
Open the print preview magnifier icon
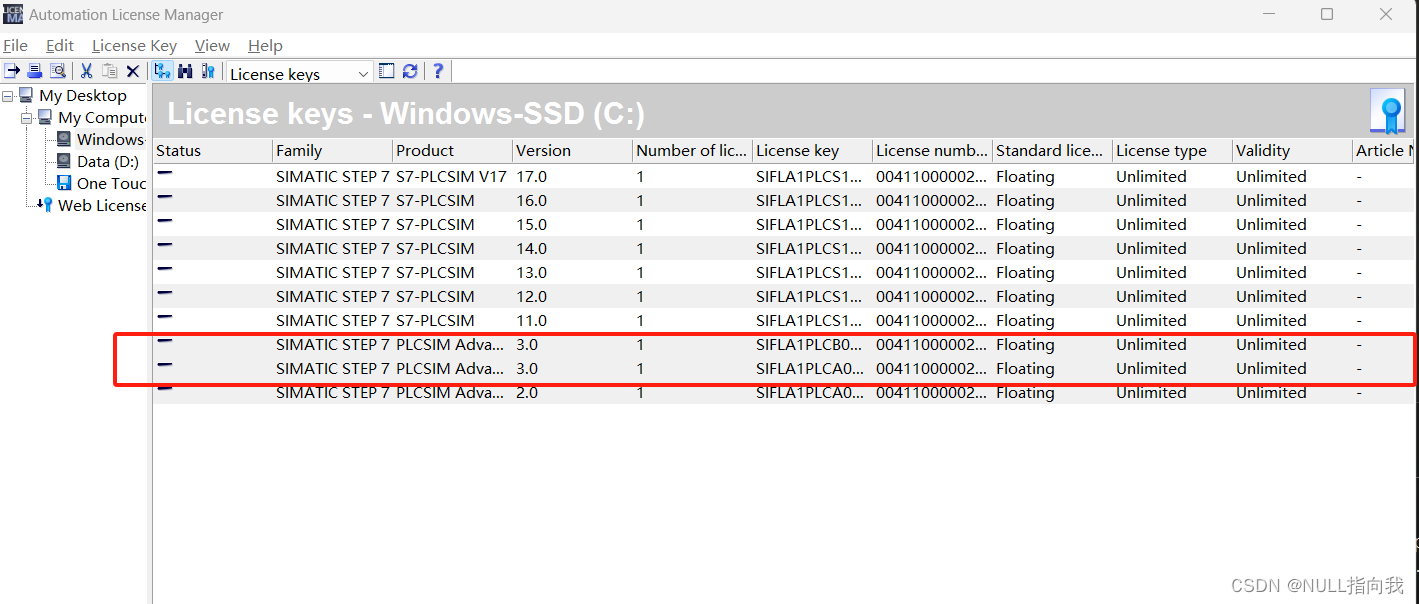(58, 71)
